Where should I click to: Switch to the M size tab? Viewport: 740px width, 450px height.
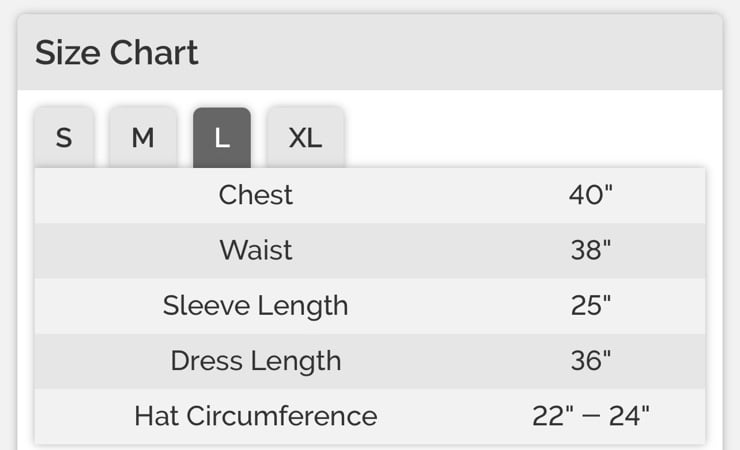pos(143,137)
